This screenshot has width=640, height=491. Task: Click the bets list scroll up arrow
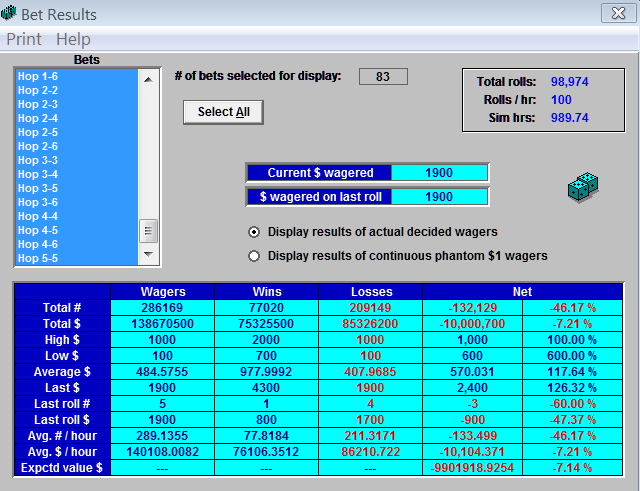[148, 80]
